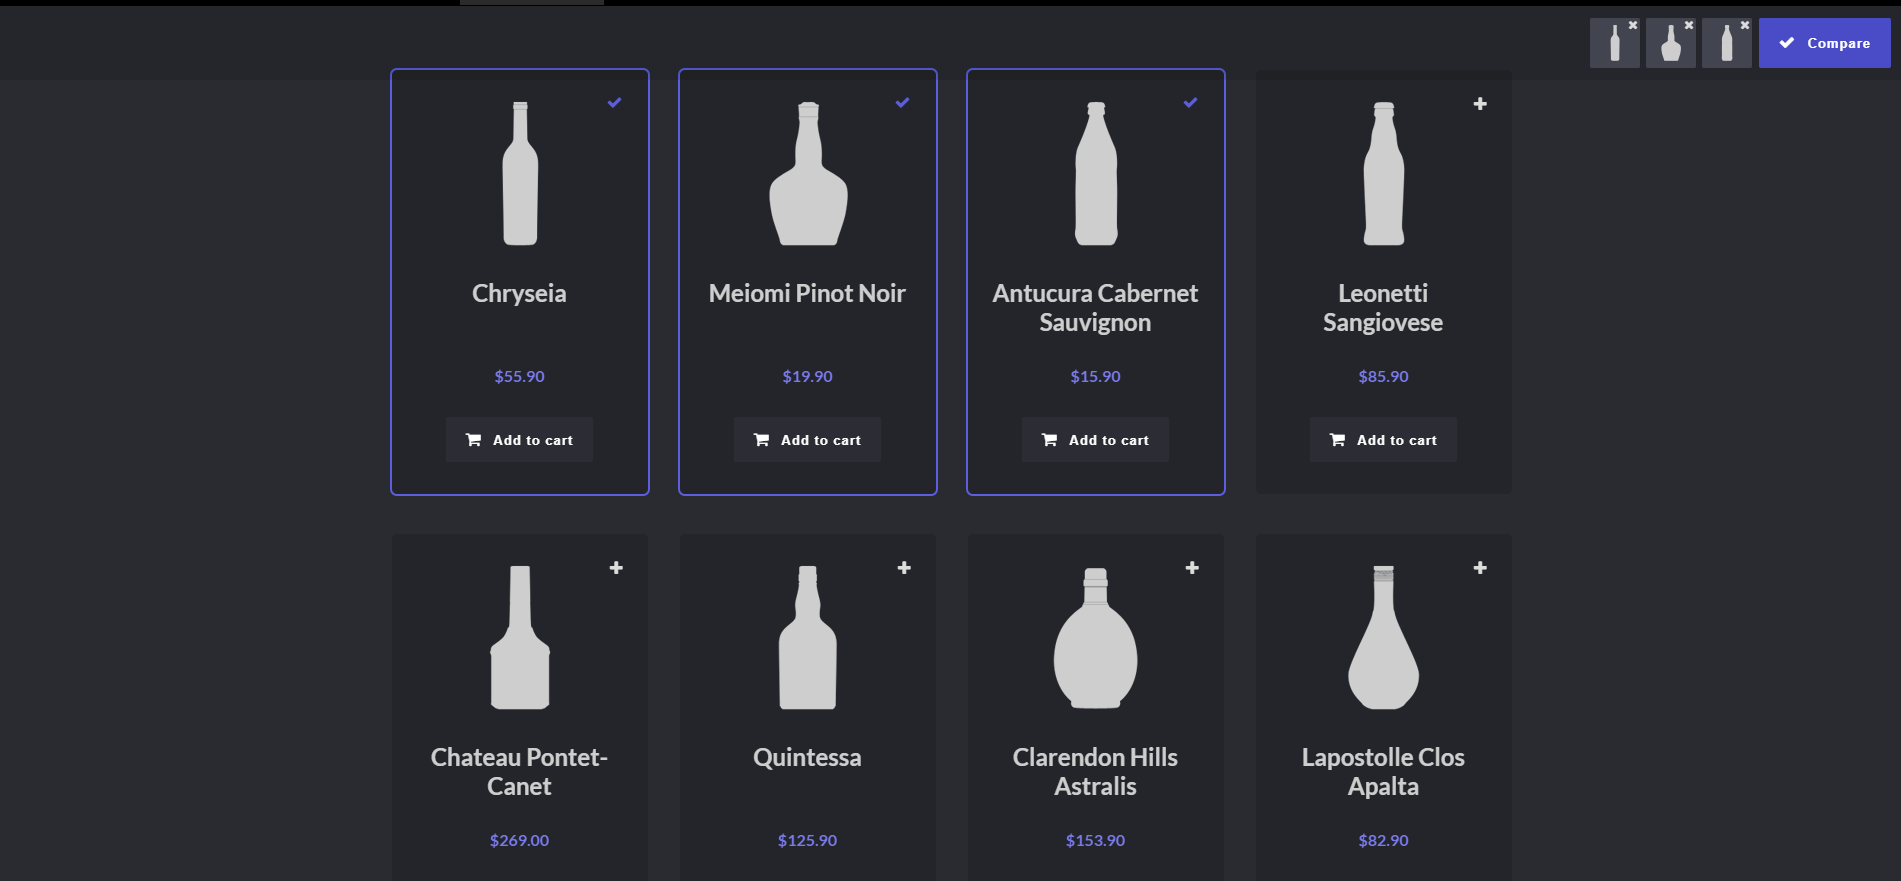Viewport: 1901px width, 881px height.
Task: Click the Leonetti Sangiovese bottle image
Action: [1384, 174]
